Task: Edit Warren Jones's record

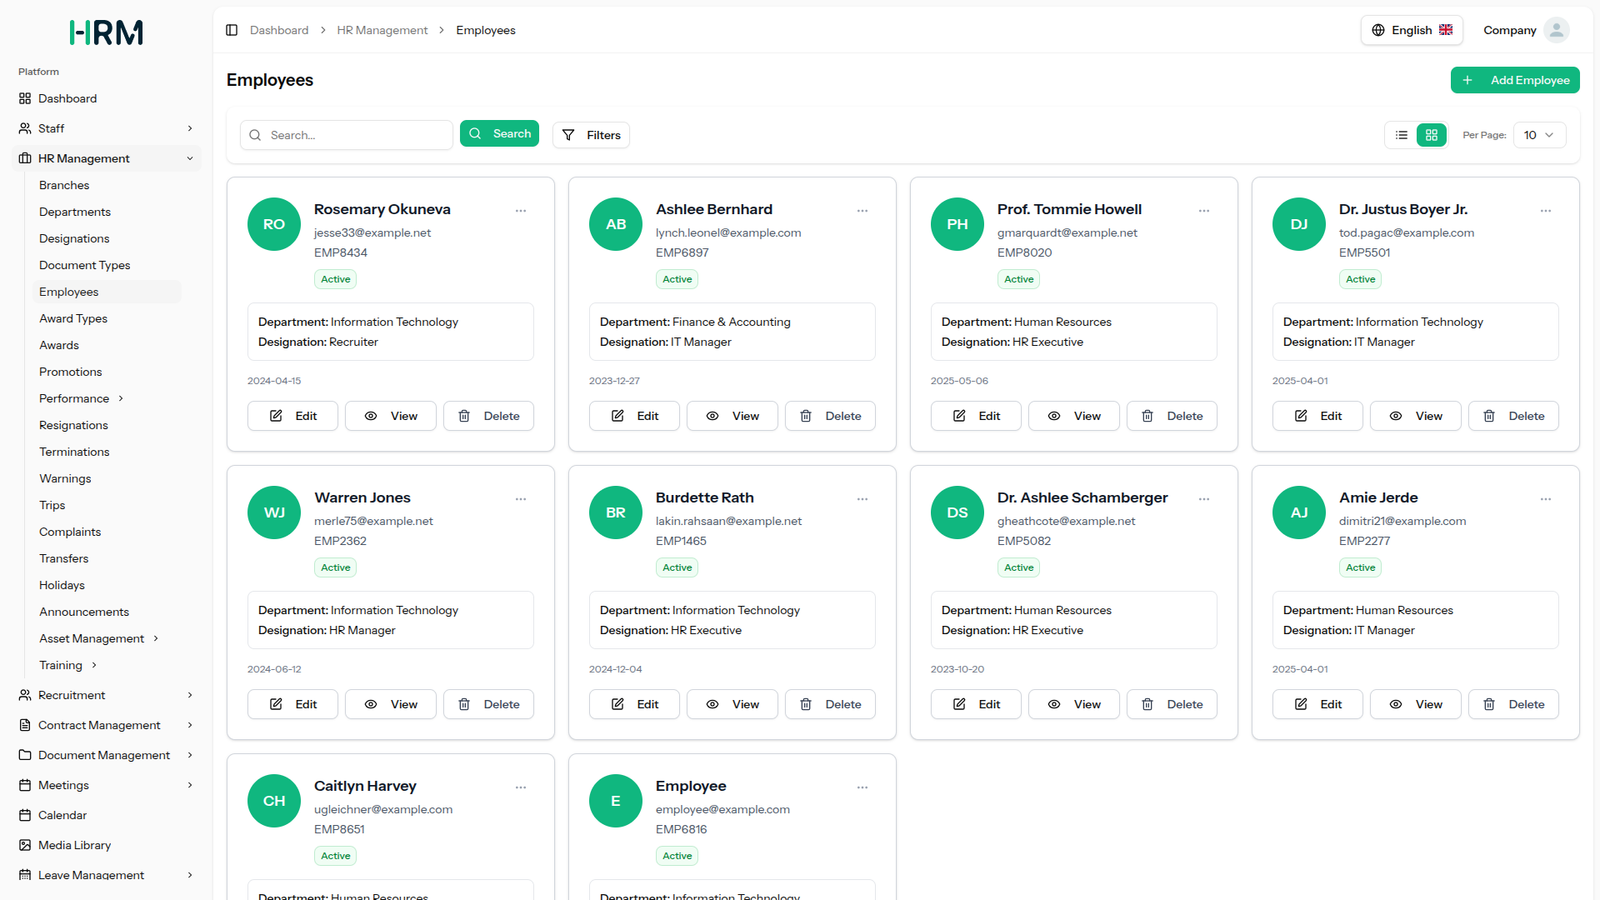Action: coord(293,704)
